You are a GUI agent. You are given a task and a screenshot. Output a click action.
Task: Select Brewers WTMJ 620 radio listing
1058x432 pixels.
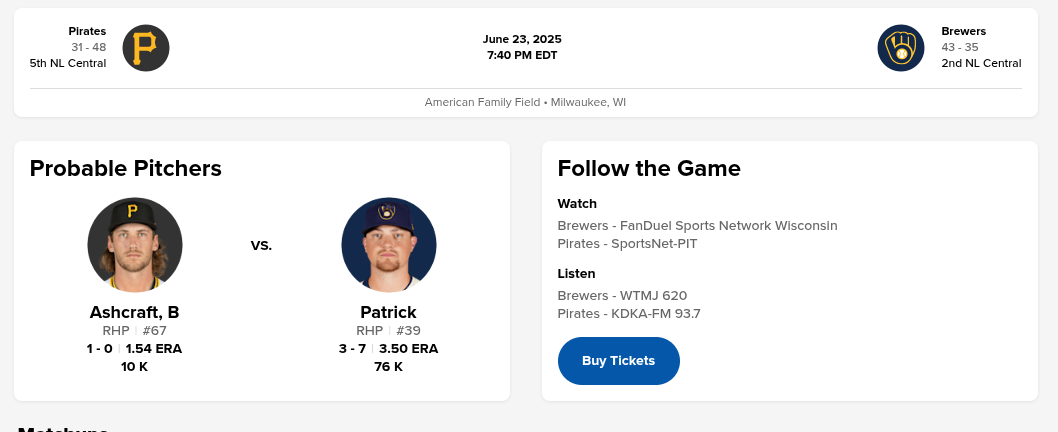click(622, 296)
